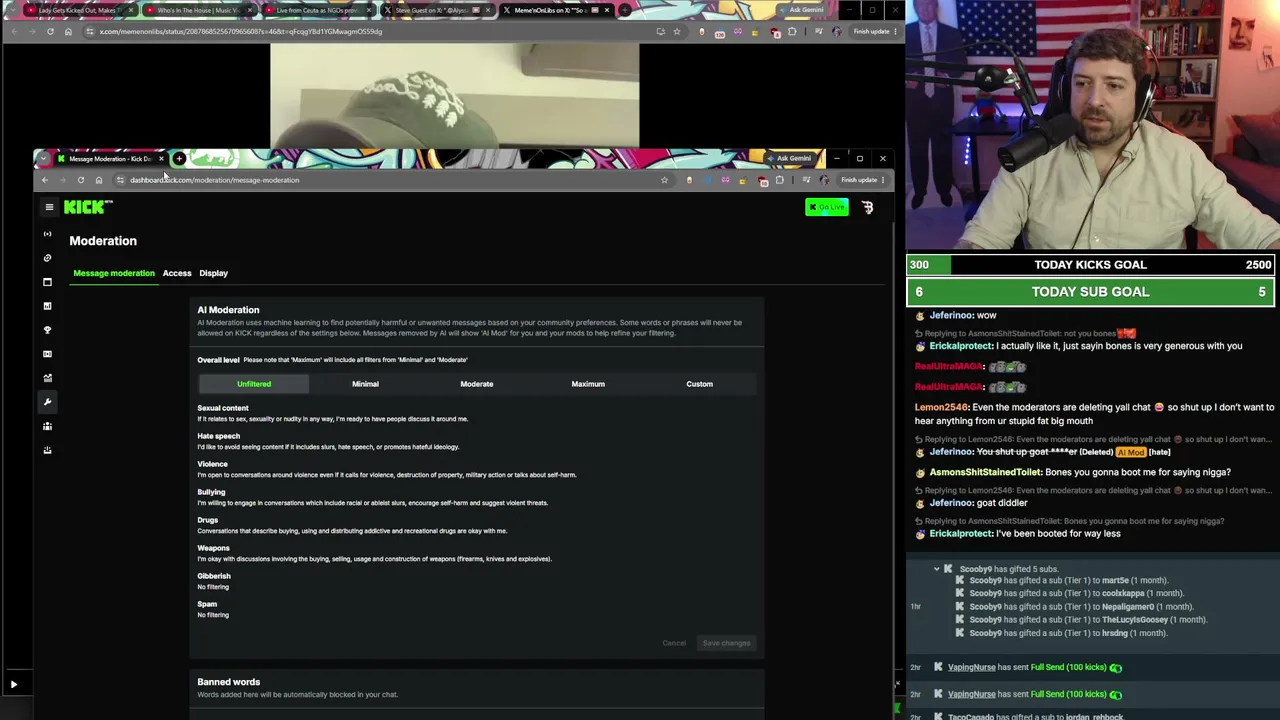The height and width of the screenshot is (720, 1280).
Task: Click Jeferinoo's 'goat diddler' chat message
Action: point(1001,503)
